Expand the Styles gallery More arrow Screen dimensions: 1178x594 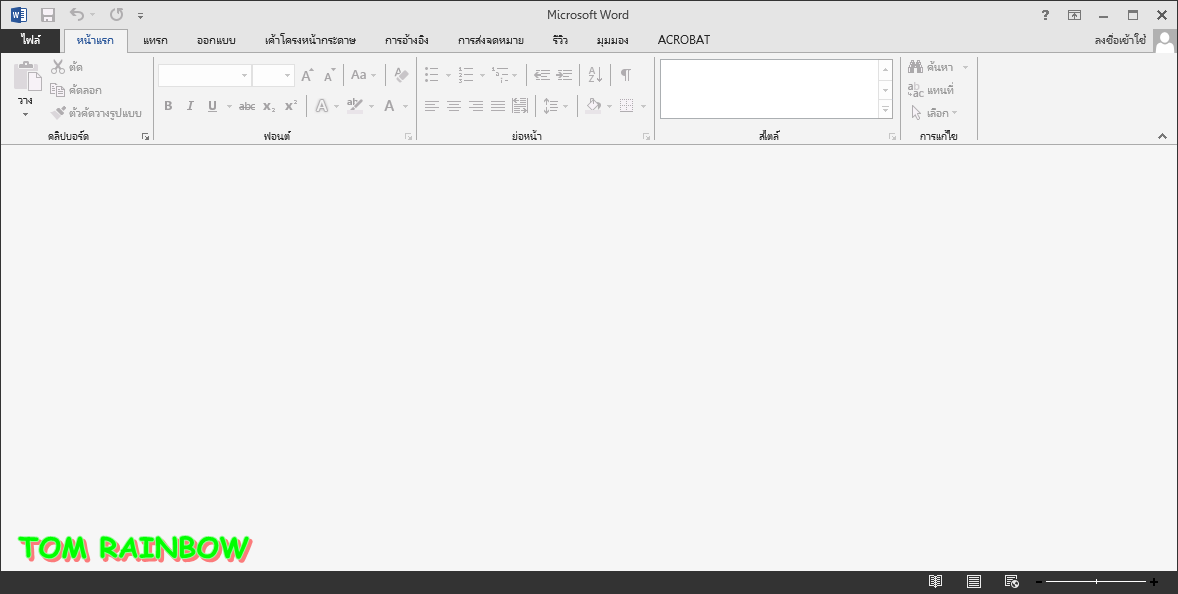[x=886, y=110]
